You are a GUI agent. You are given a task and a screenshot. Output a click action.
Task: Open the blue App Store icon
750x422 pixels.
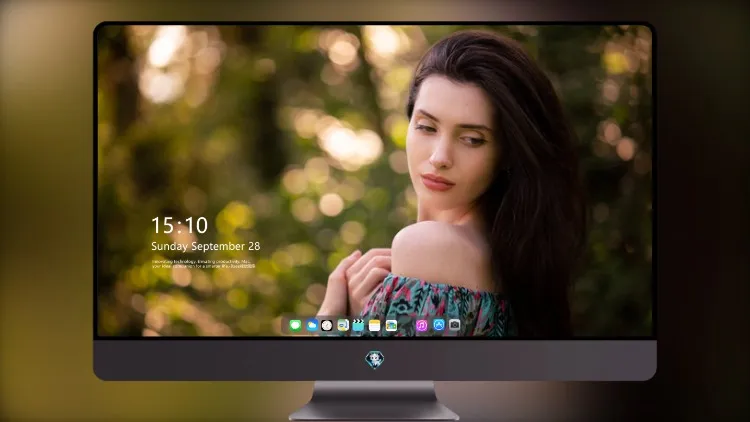tap(439, 325)
